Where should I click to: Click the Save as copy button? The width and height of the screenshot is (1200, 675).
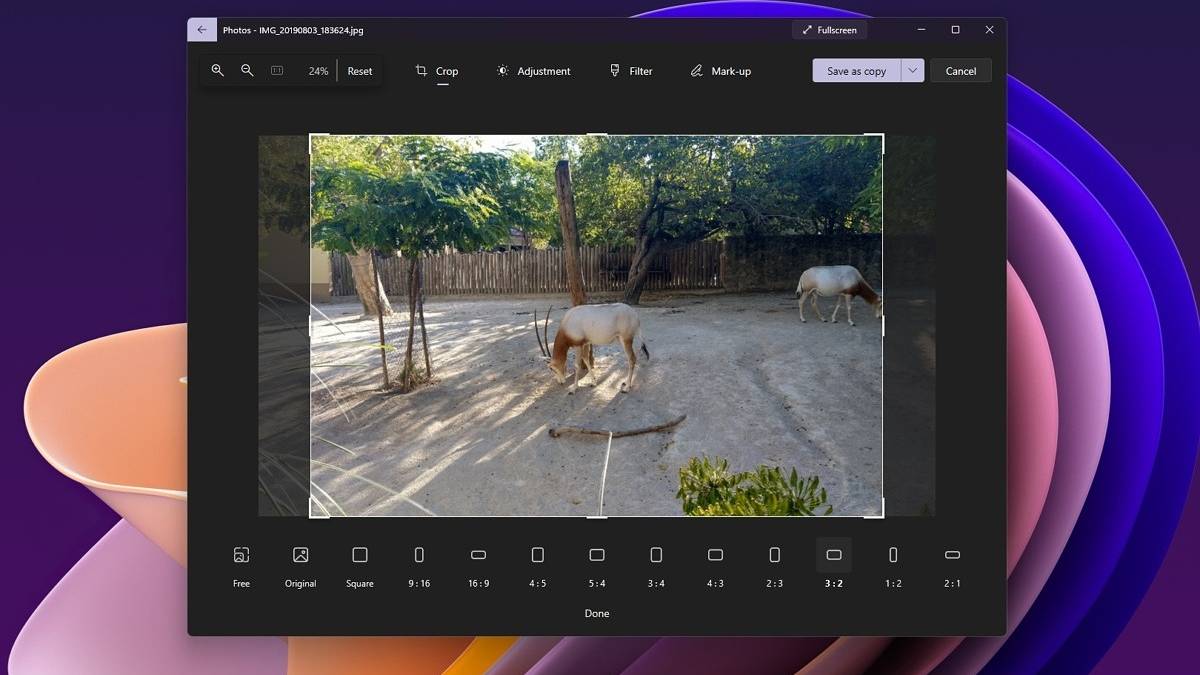tap(856, 71)
